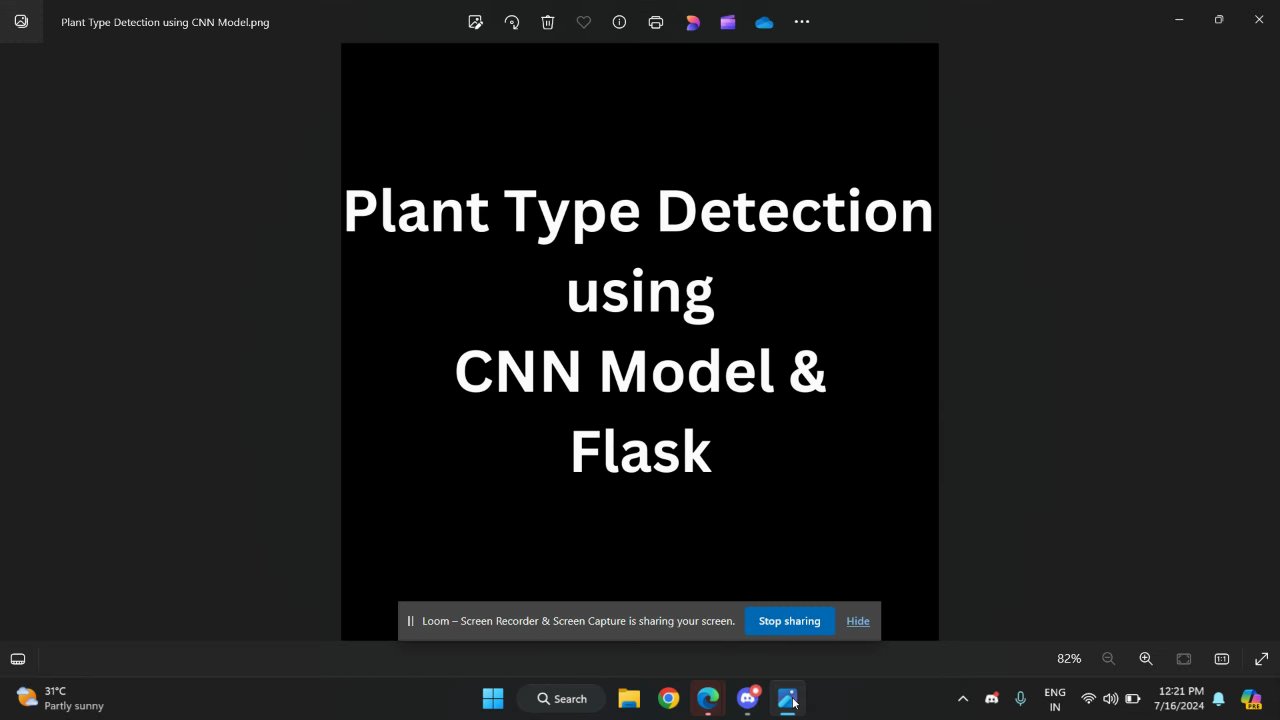Open the See more three-dots menu
The width and height of the screenshot is (1280, 720).
802,22
